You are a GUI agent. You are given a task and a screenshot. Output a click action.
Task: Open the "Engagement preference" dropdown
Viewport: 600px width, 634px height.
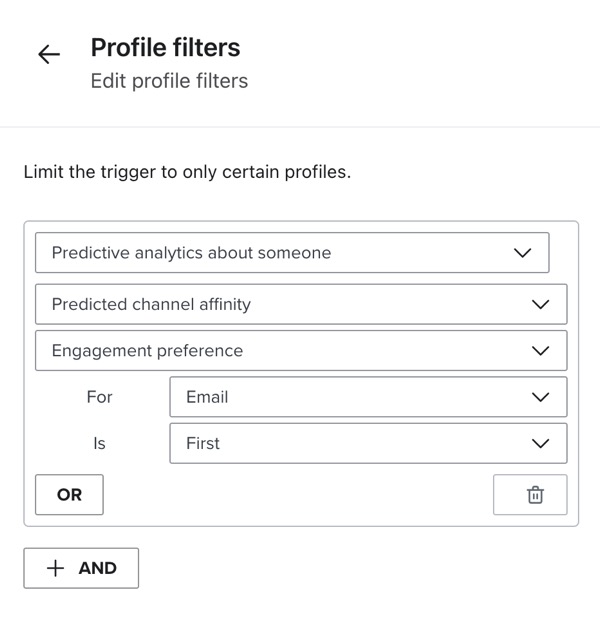(300, 351)
